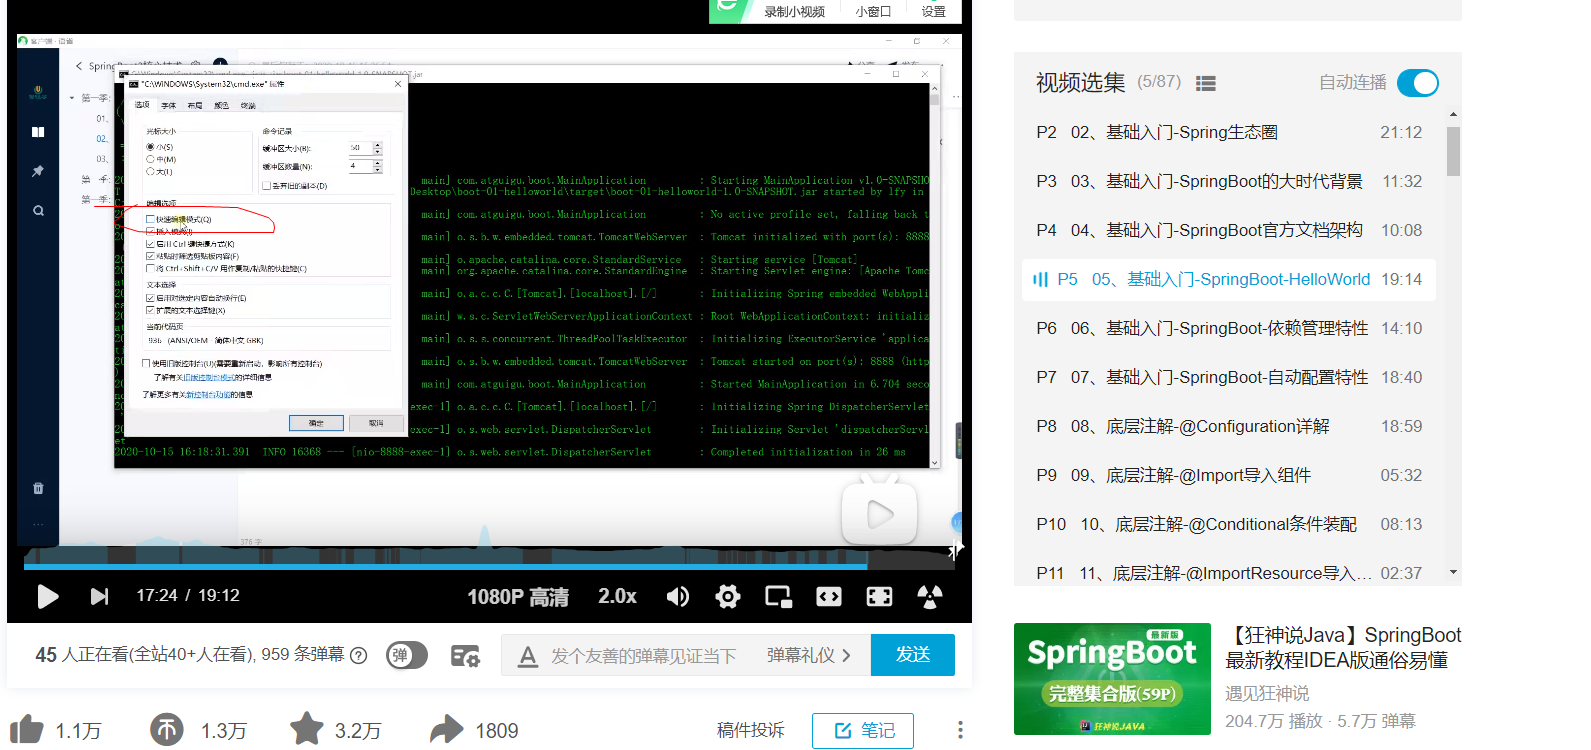
Task: Open the 笔记 notes button
Action: (x=864, y=731)
